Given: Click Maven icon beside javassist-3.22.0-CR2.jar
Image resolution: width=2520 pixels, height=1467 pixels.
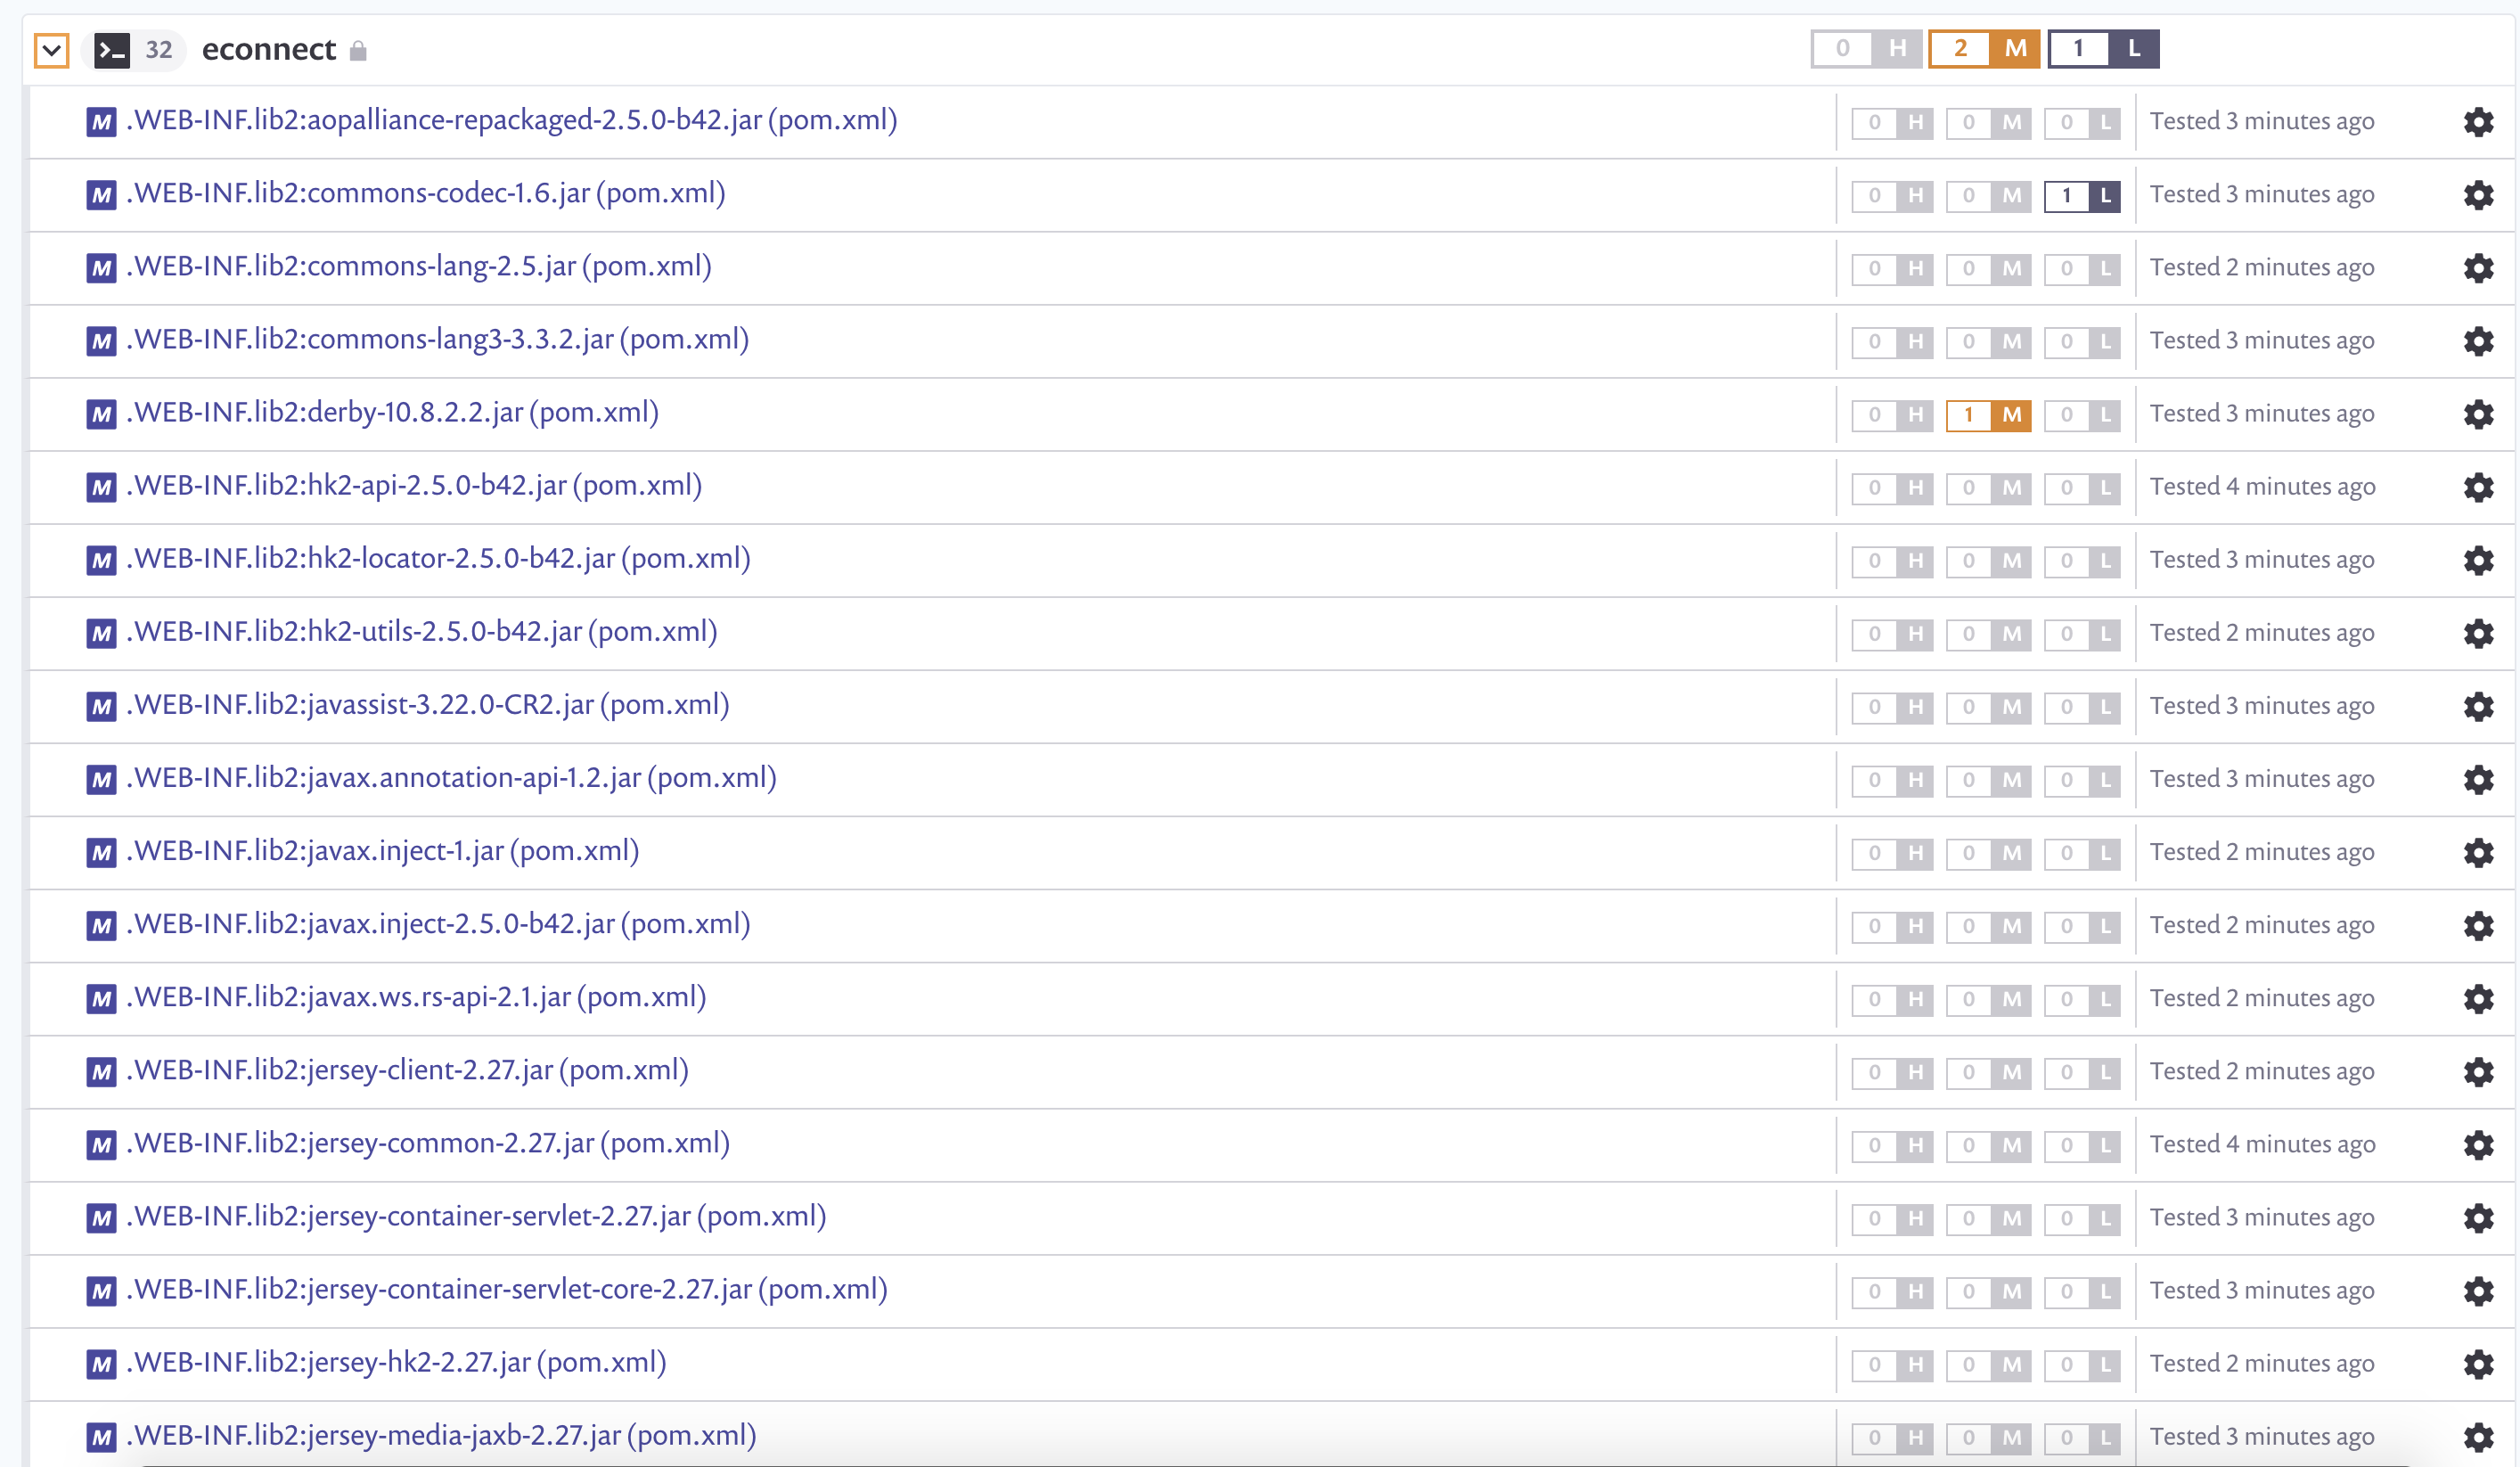Looking at the screenshot, I should pos(101,706).
